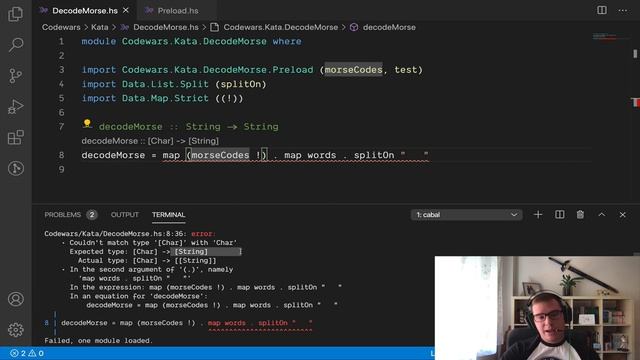Open the Extensions view
640x360 pixels.
coord(16,138)
